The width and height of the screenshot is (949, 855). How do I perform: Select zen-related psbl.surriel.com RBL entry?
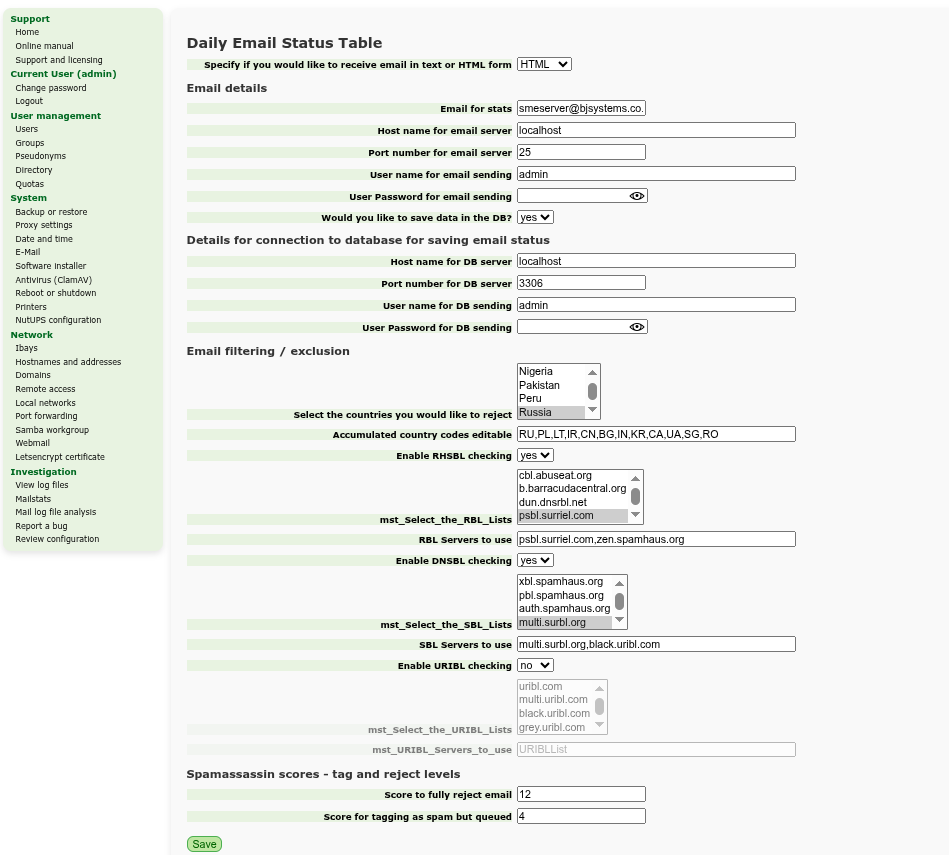(572, 516)
